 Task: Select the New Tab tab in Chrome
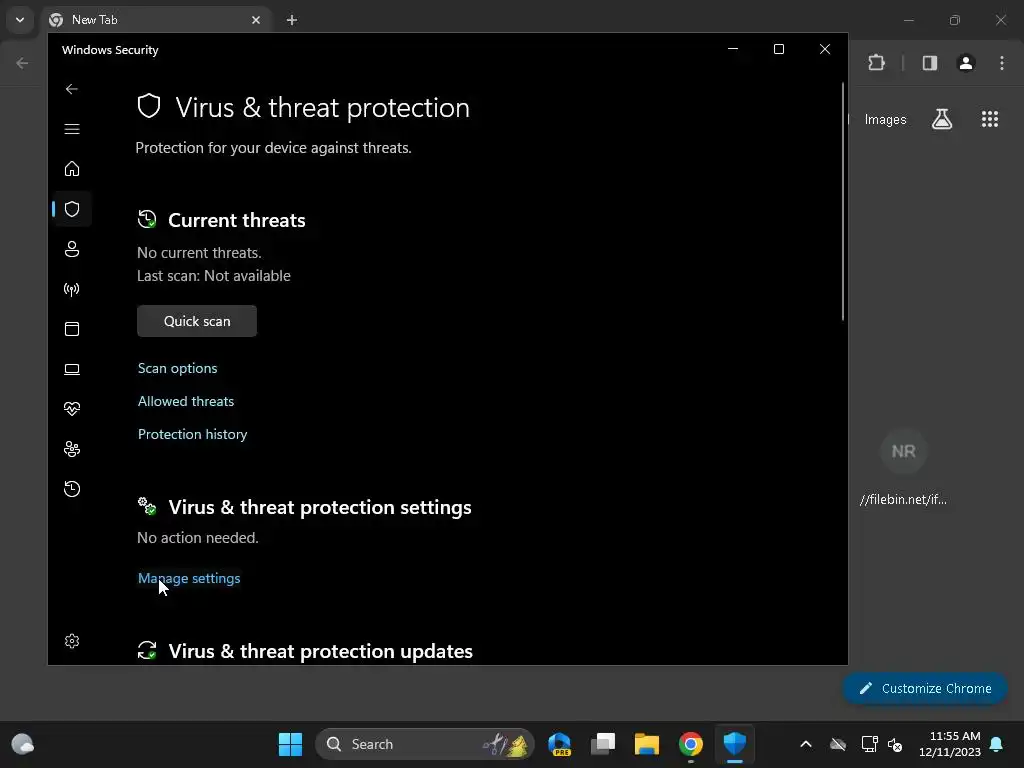click(x=155, y=20)
